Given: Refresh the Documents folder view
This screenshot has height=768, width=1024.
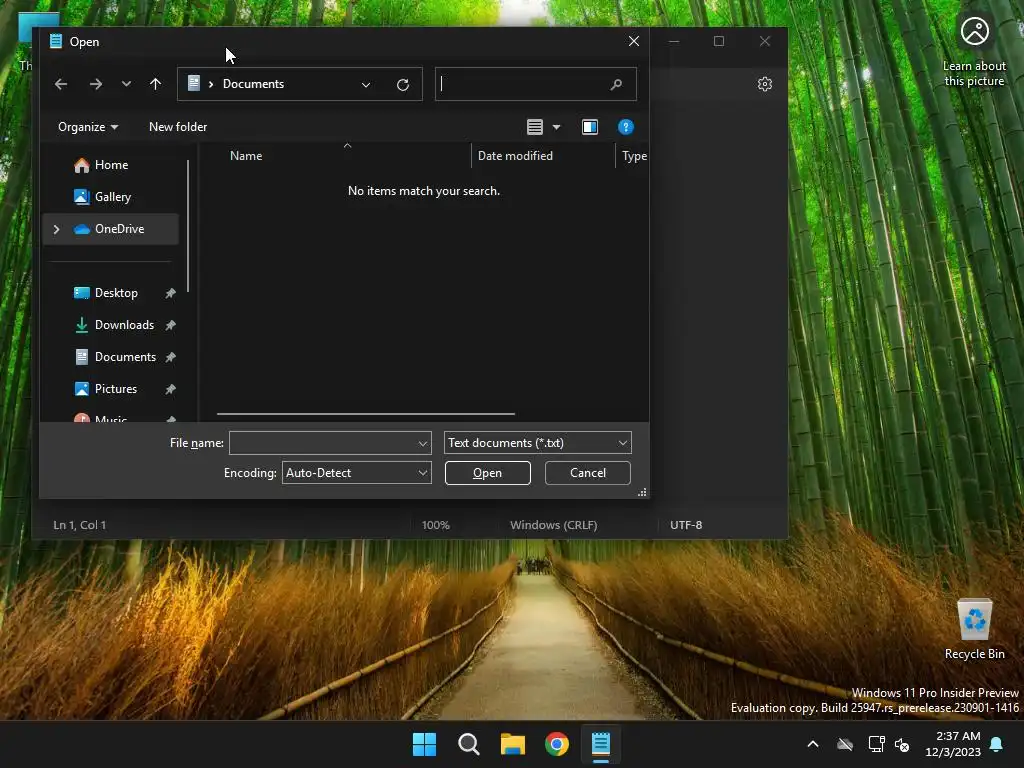Looking at the screenshot, I should pos(403,84).
